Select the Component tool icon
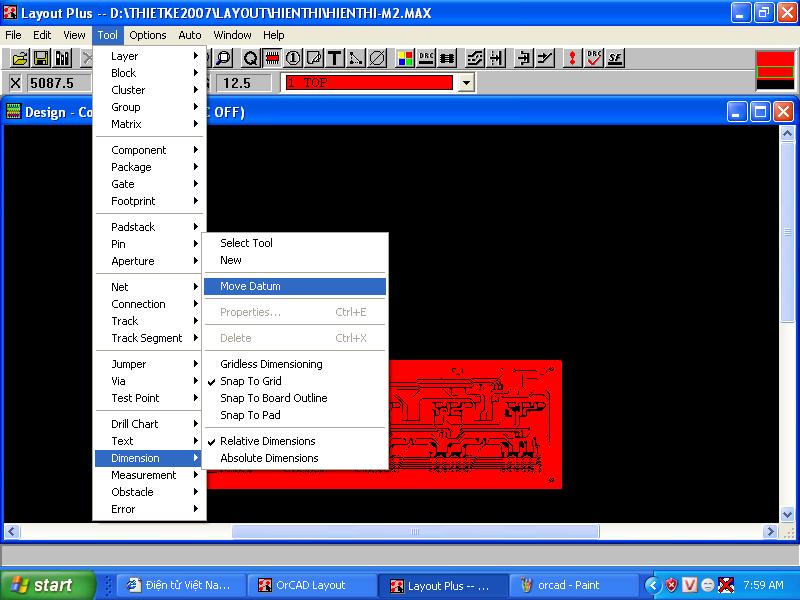 click(x=271, y=58)
